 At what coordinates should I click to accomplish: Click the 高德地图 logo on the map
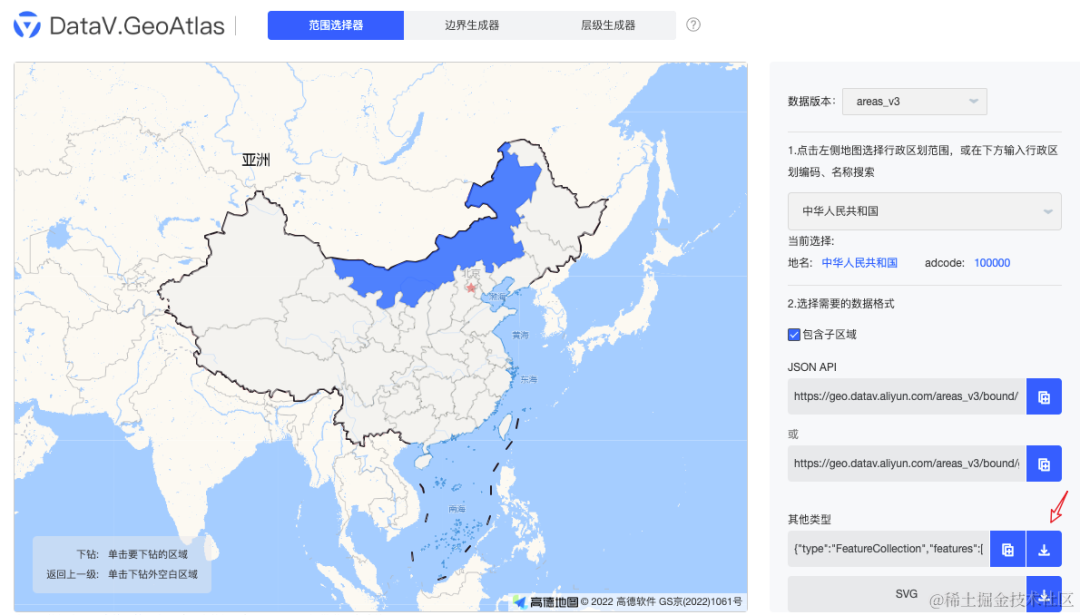pyautogui.click(x=546, y=602)
